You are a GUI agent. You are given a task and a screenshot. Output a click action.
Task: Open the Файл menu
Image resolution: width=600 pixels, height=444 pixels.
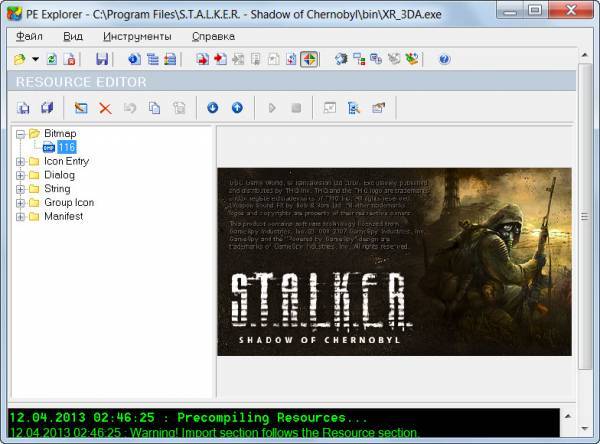point(29,36)
